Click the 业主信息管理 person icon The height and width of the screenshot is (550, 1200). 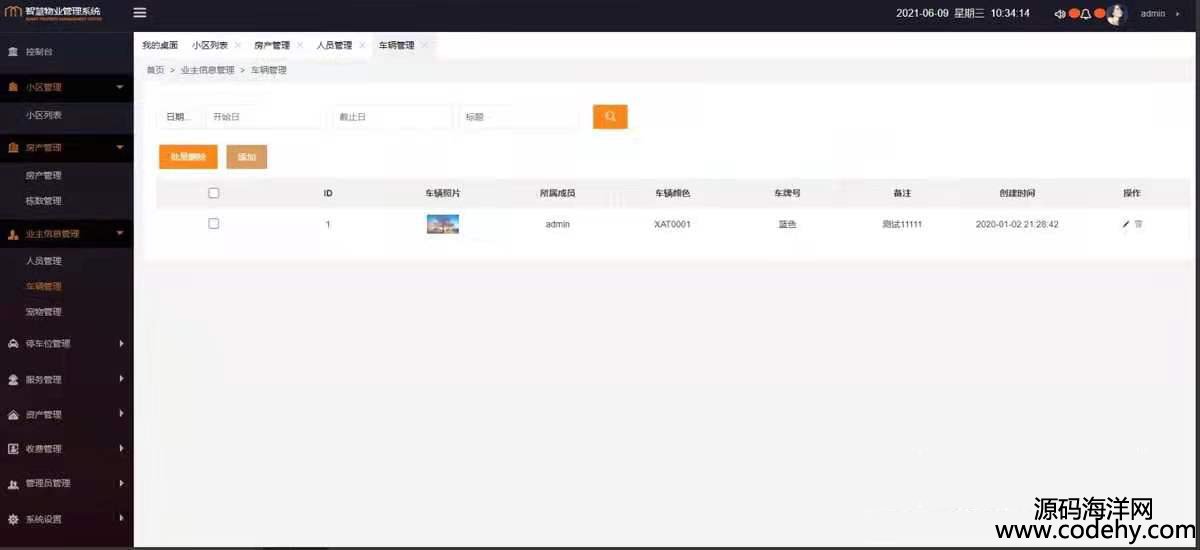(13, 234)
